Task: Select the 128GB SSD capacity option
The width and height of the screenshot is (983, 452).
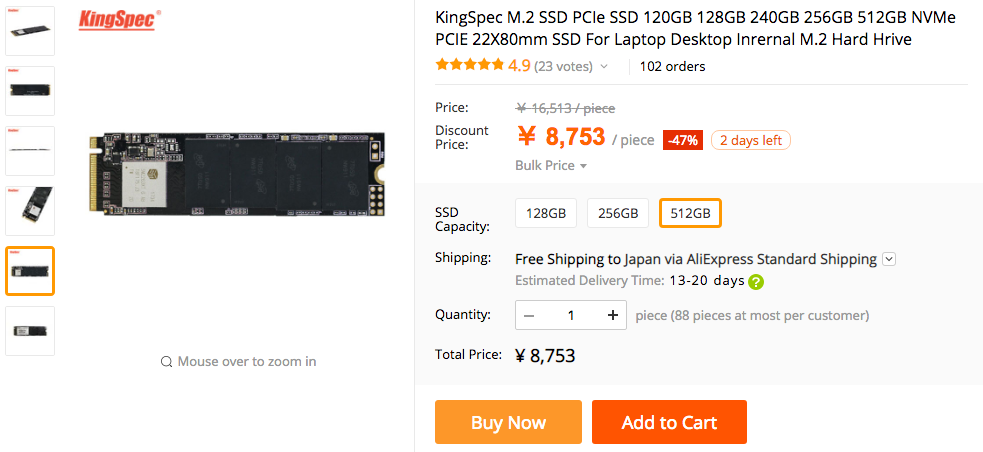Action: 546,213
